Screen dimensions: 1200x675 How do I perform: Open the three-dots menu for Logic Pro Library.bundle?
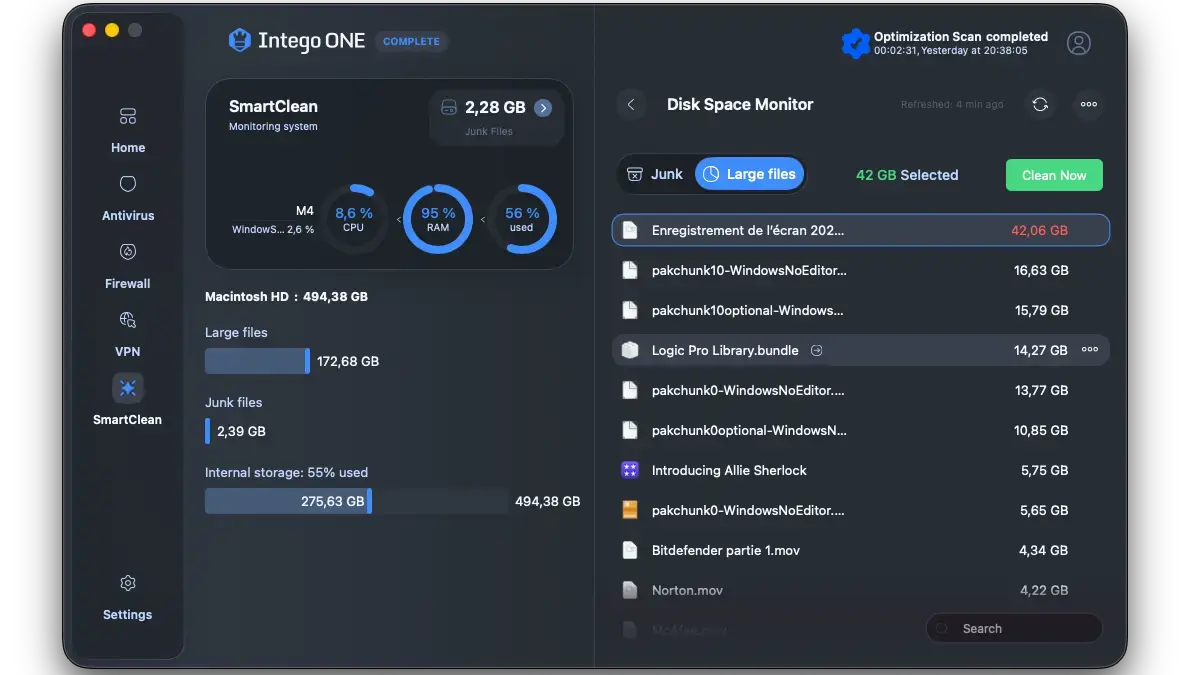tap(1088, 350)
